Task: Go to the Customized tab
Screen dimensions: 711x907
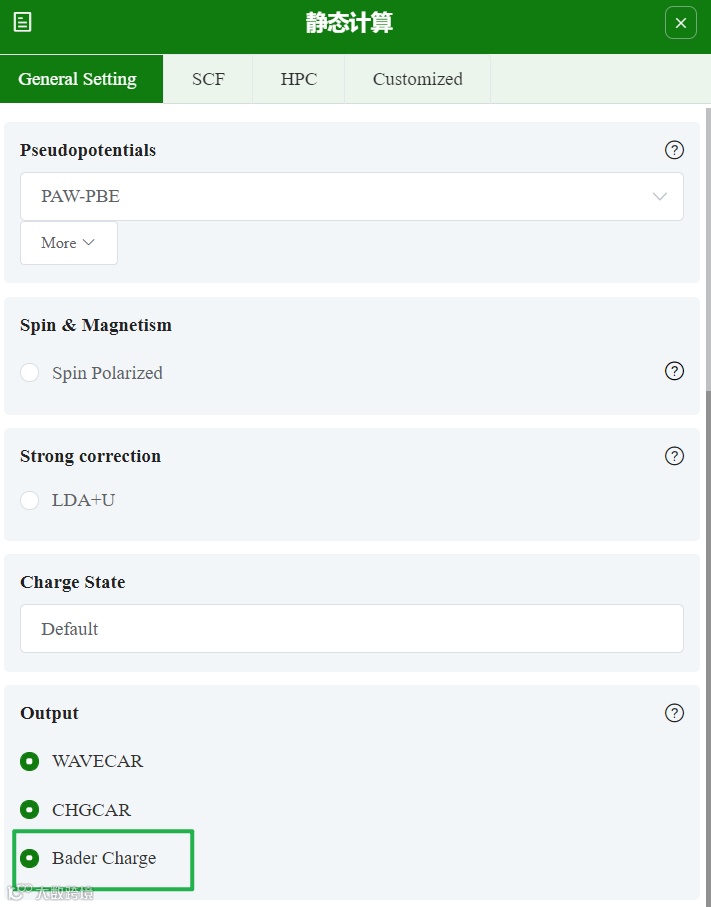Action: [x=417, y=79]
